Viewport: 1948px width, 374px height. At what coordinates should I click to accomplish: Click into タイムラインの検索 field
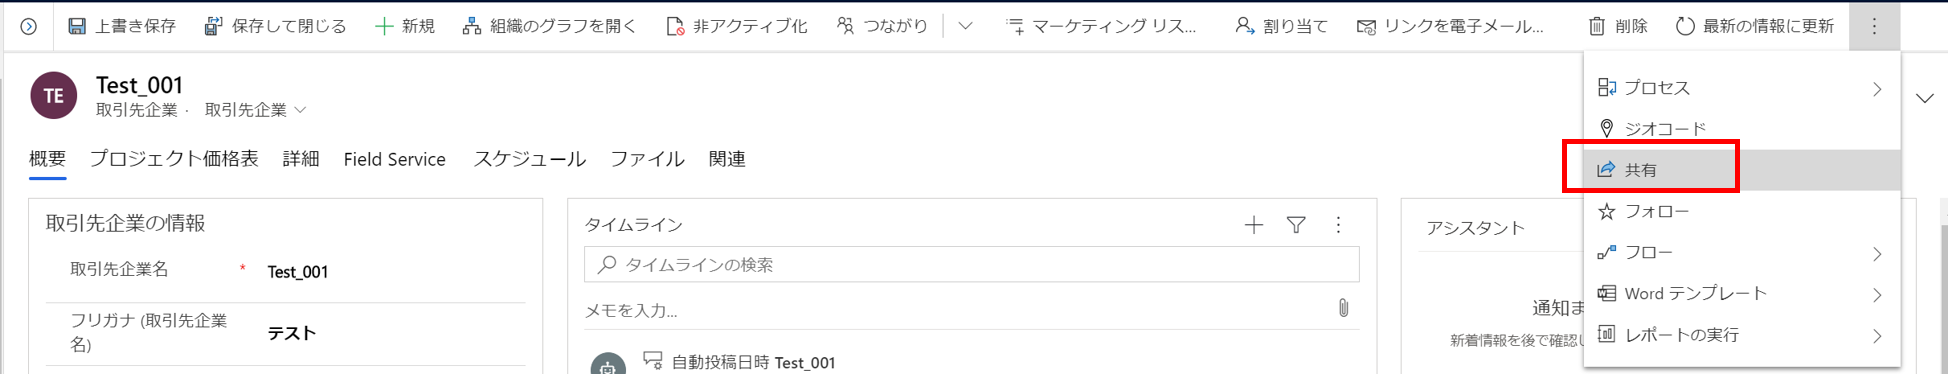971,265
